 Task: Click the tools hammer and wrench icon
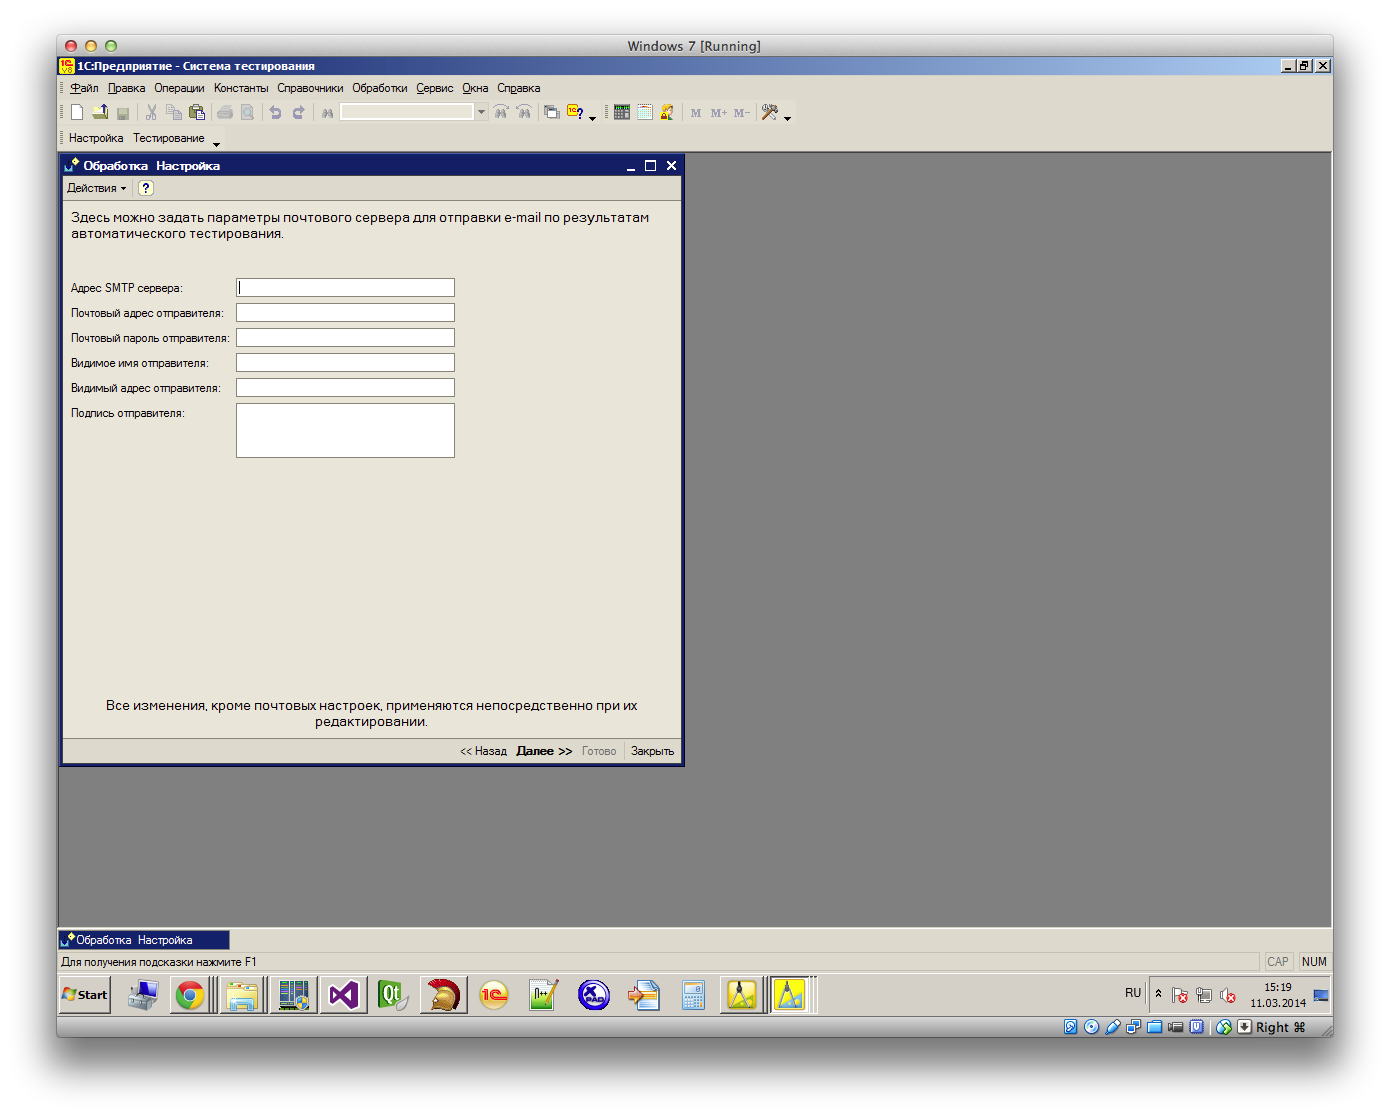pos(769,112)
